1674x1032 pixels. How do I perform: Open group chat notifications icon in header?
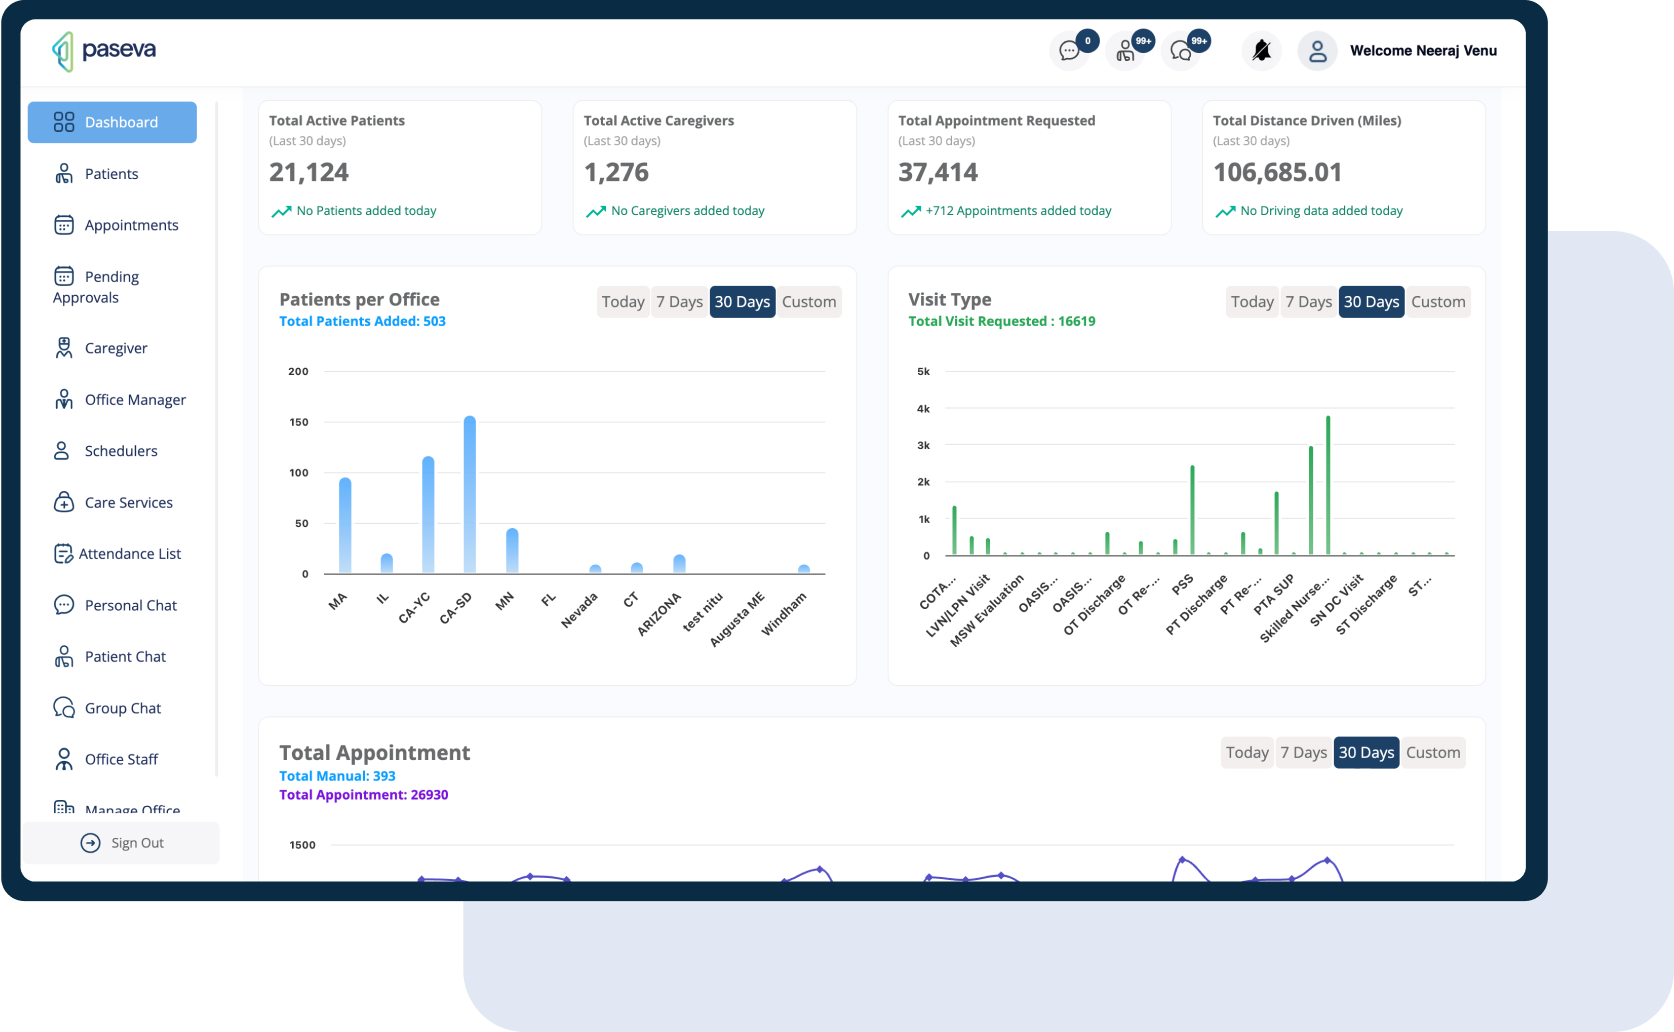1182,51
